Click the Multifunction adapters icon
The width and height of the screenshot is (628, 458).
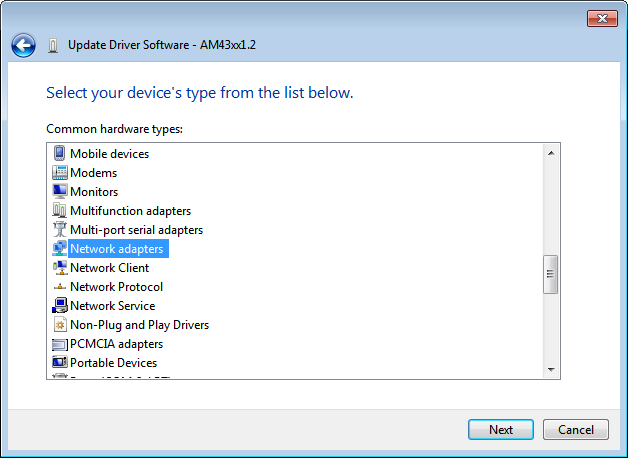(59, 211)
